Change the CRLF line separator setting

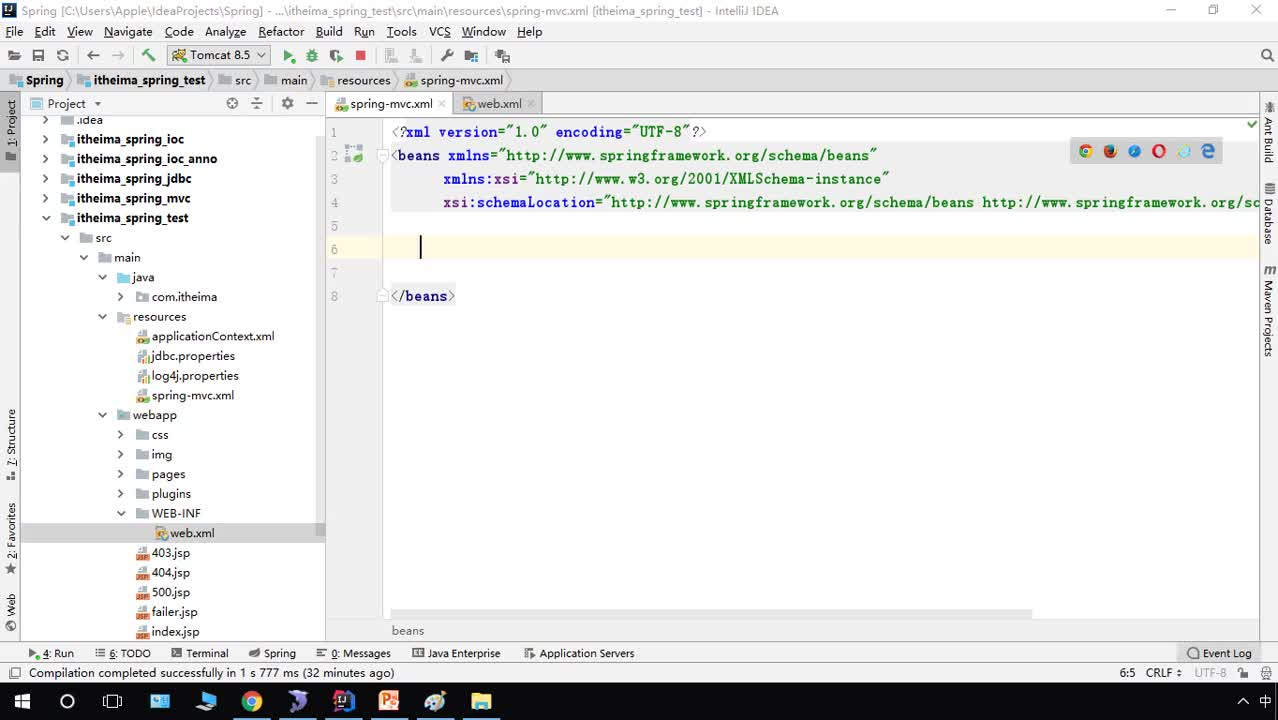click(x=1164, y=673)
